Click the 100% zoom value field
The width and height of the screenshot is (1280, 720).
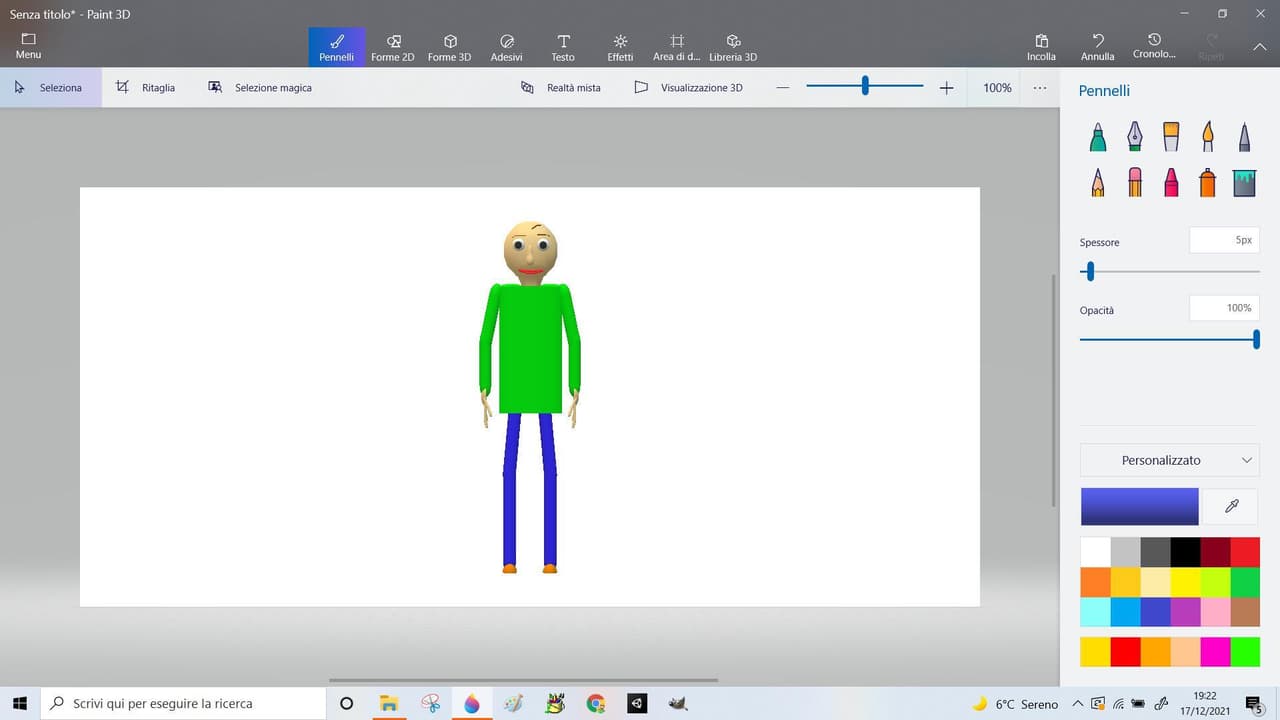997,88
